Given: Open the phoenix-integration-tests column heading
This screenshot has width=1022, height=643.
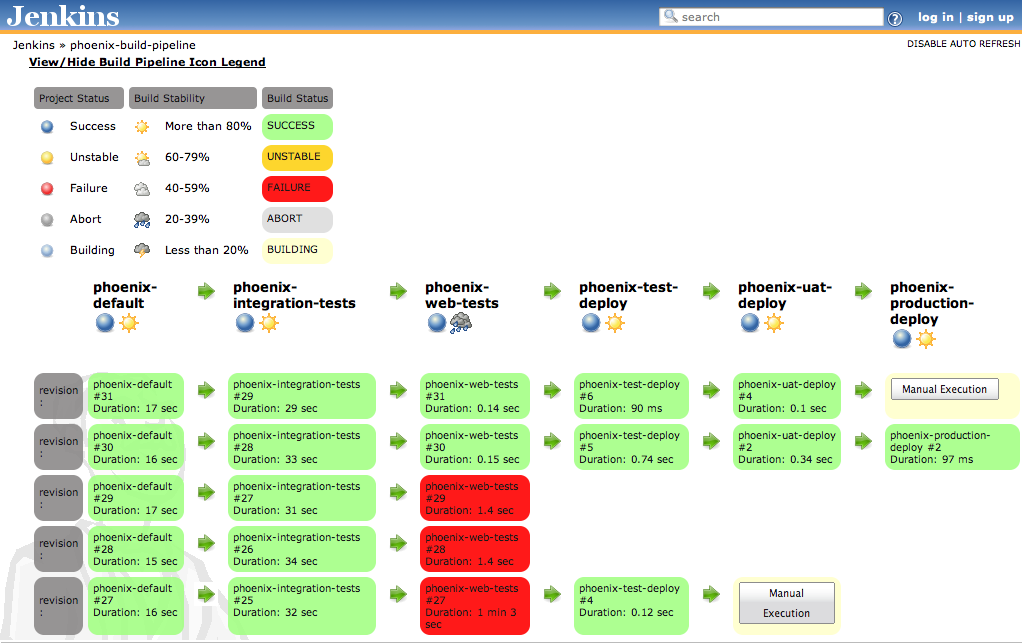Looking at the screenshot, I should (x=294, y=295).
